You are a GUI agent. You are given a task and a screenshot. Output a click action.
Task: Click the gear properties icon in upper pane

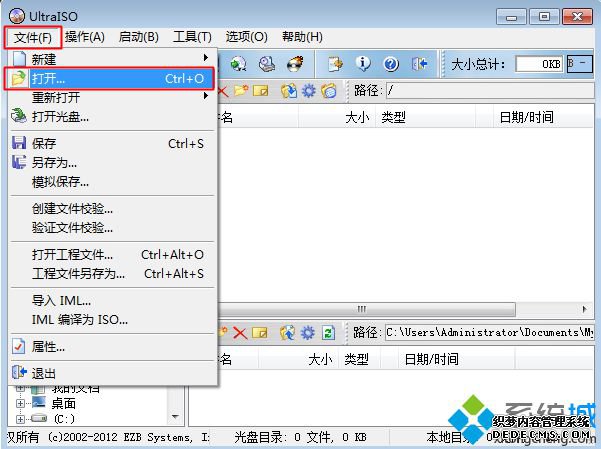click(x=309, y=91)
